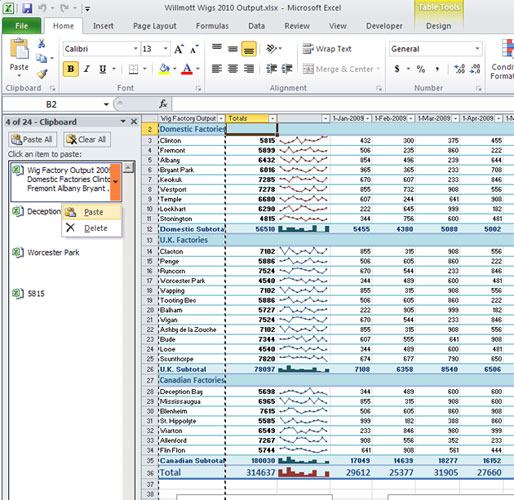Screen dimensions: 514x500
Task: Click the Domestic Subtotal total cell 56510
Action: coord(265,229)
